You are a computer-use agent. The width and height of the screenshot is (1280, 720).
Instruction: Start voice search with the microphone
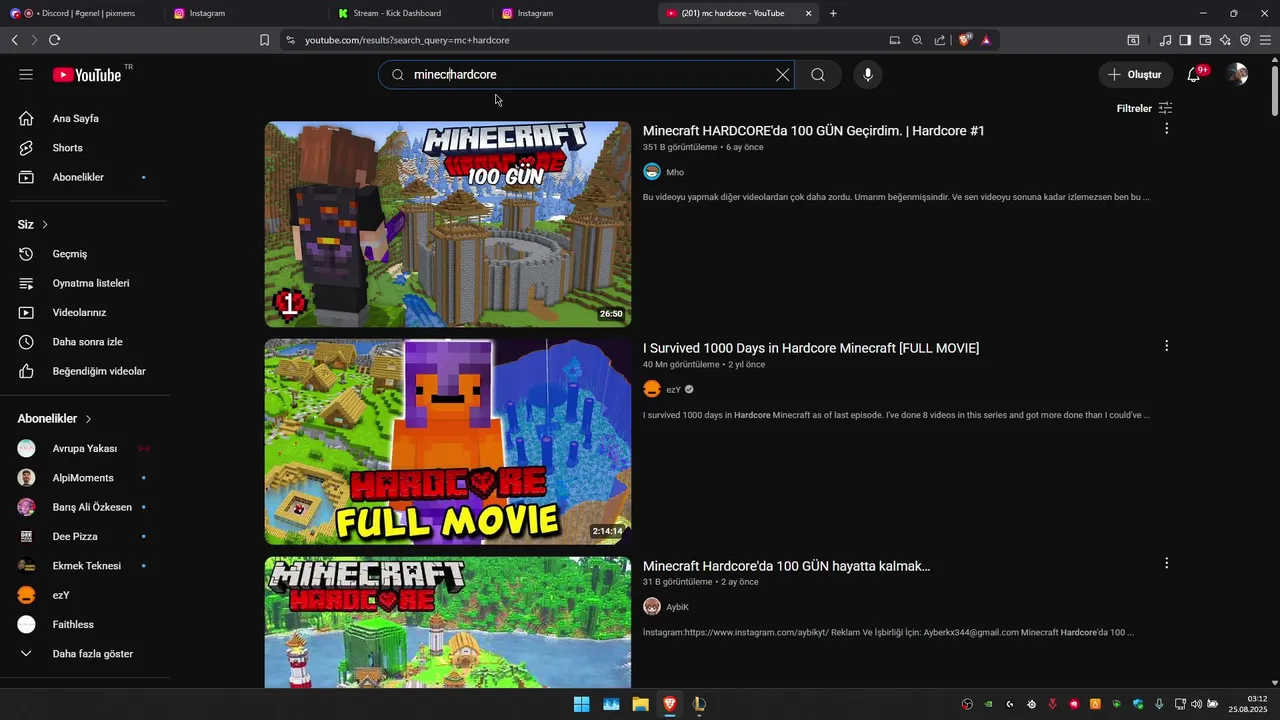(x=868, y=75)
